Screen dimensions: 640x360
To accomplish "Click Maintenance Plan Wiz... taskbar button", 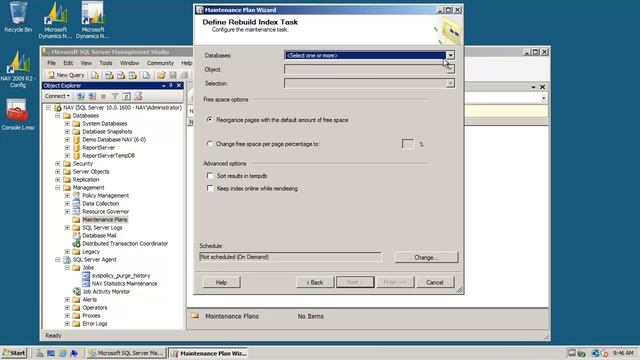I will (208, 353).
